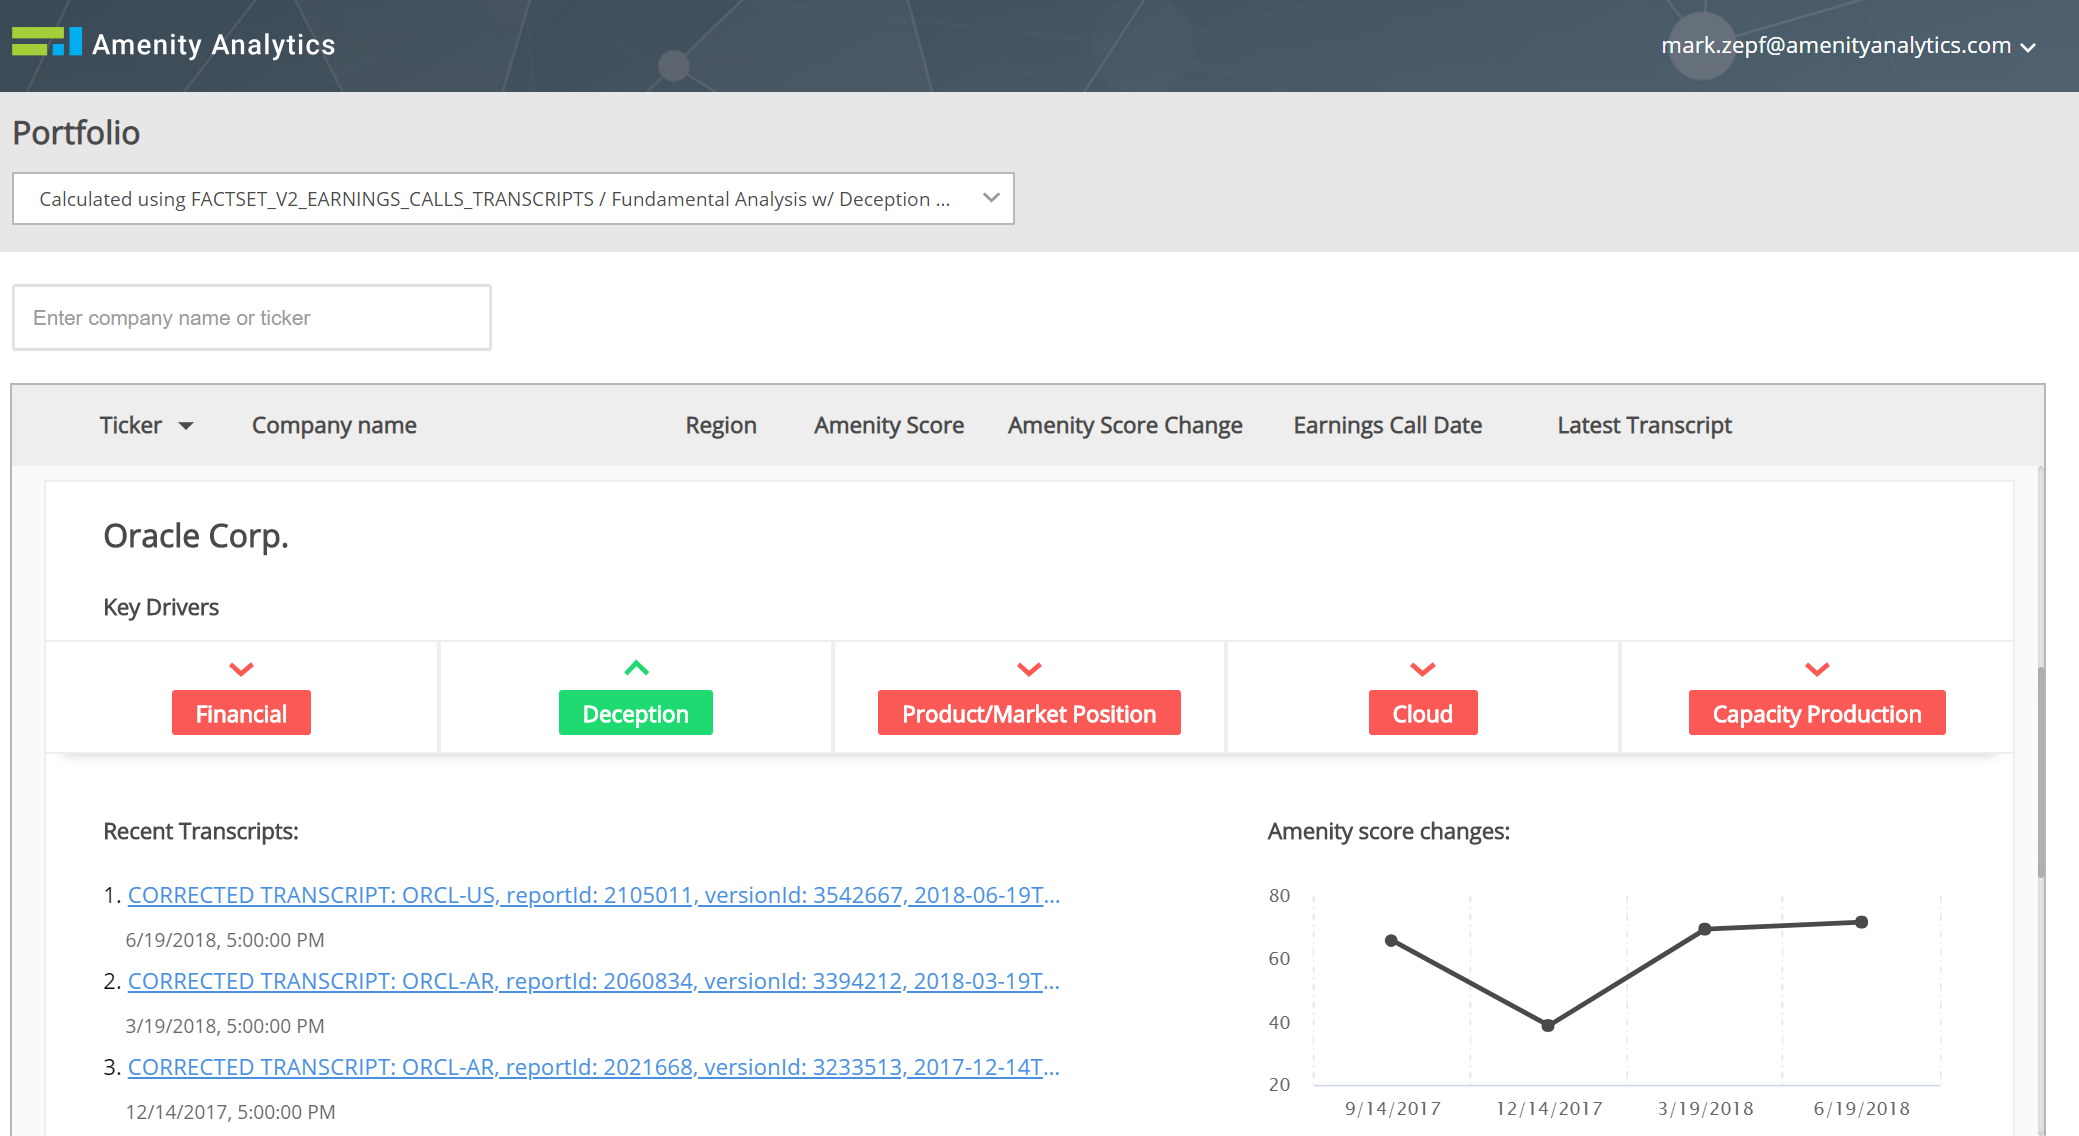Click the Amenity Score column header
This screenshot has width=2079, height=1136.
[889, 425]
